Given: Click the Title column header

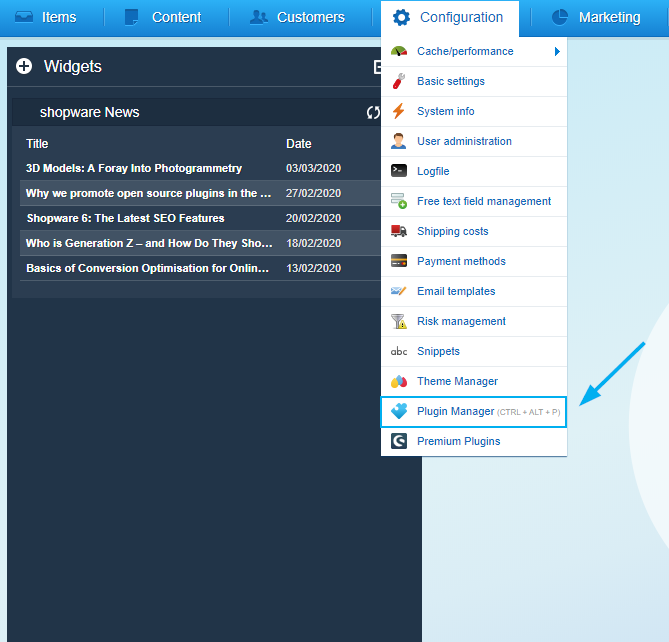Looking at the screenshot, I should 37,144.
